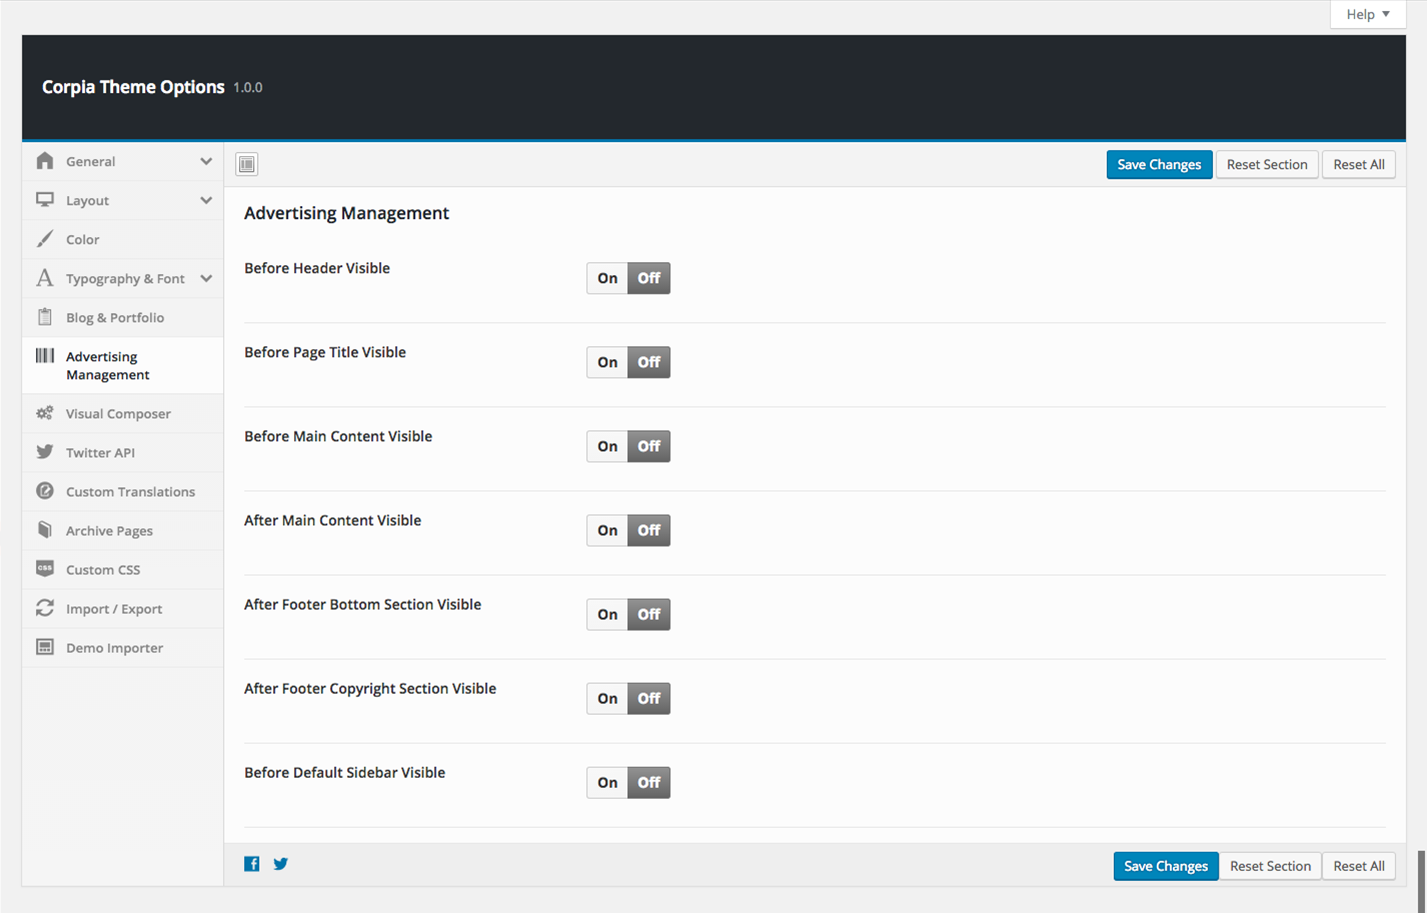Set After Main Content Visible to Off
Viewport: 1427px width, 913px height.
(649, 530)
